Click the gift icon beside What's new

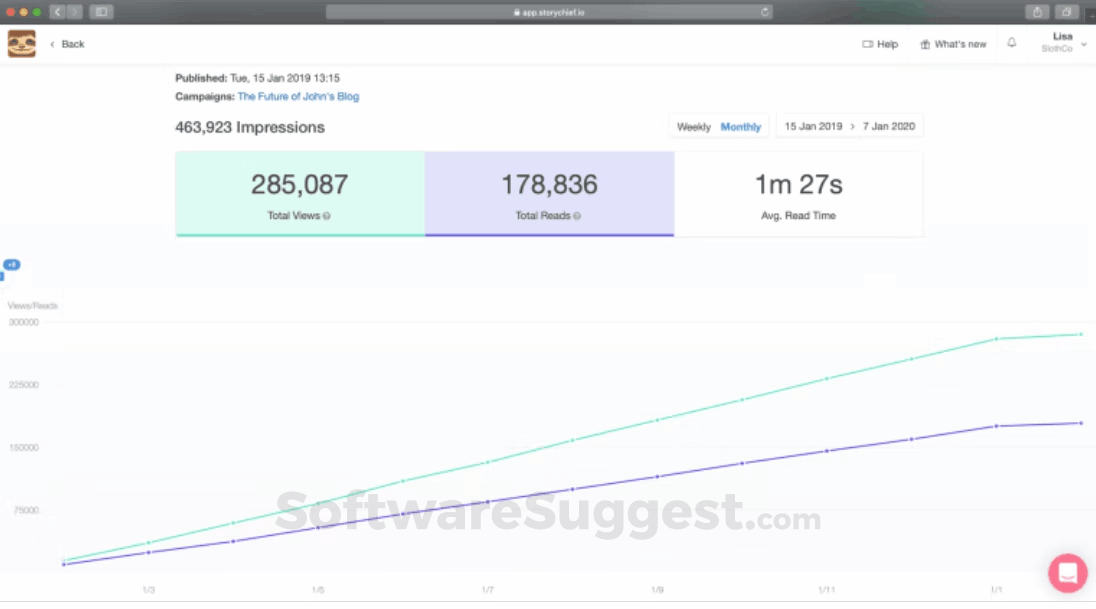pos(925,44)
